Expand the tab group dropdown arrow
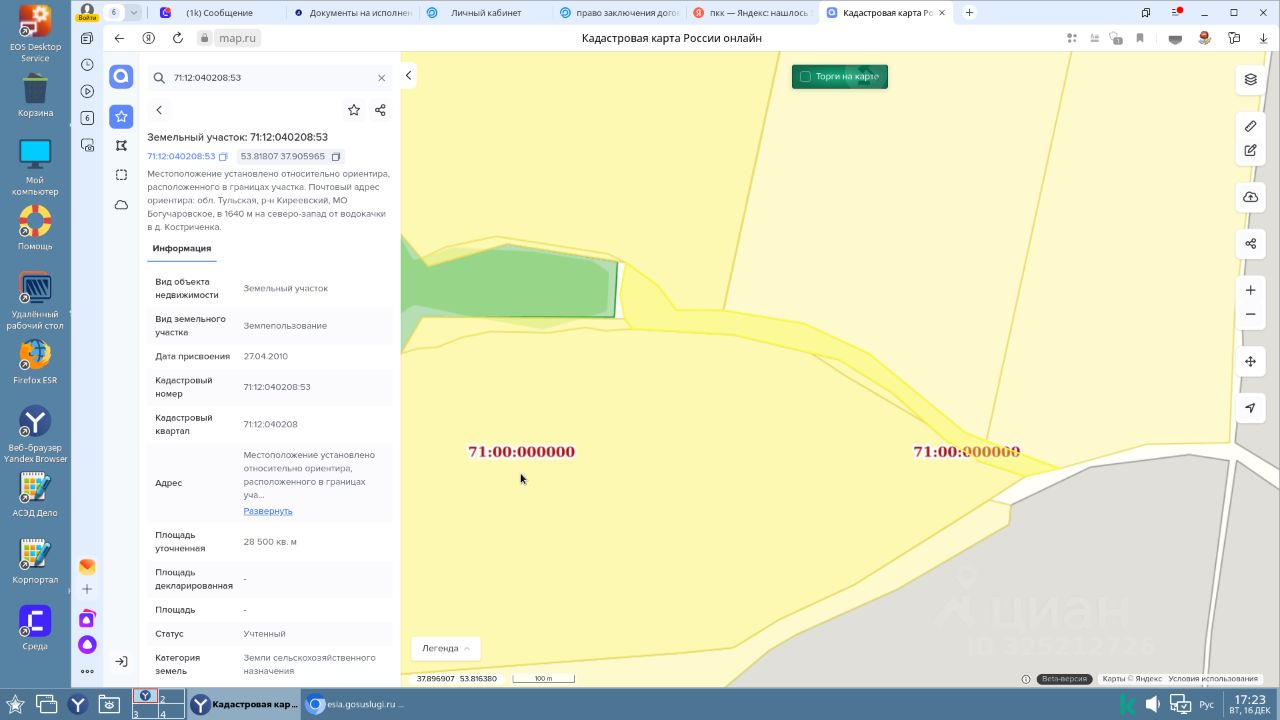 (134, 13)
